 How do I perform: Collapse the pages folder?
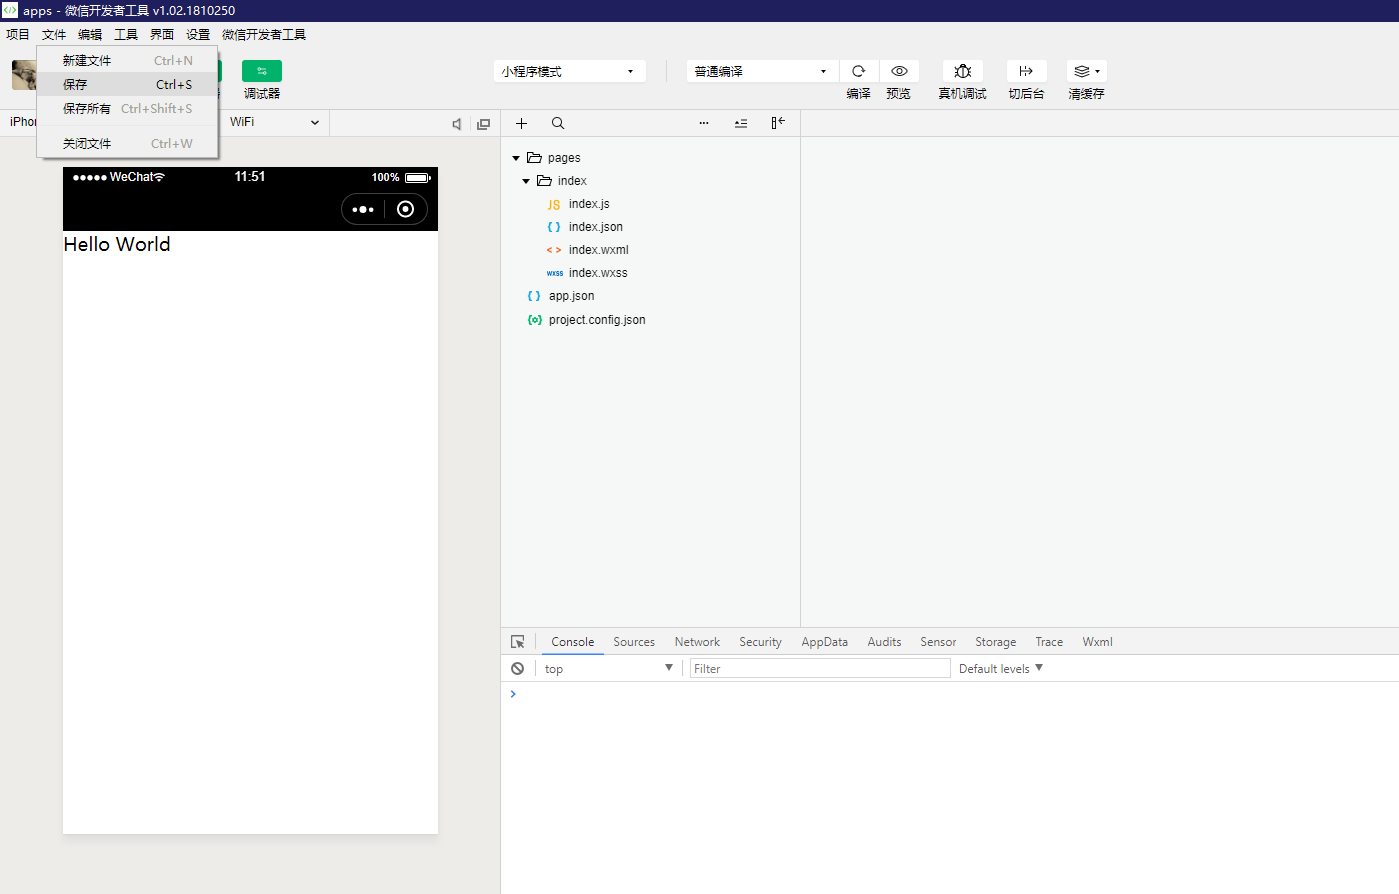click(x=516, y=158)
